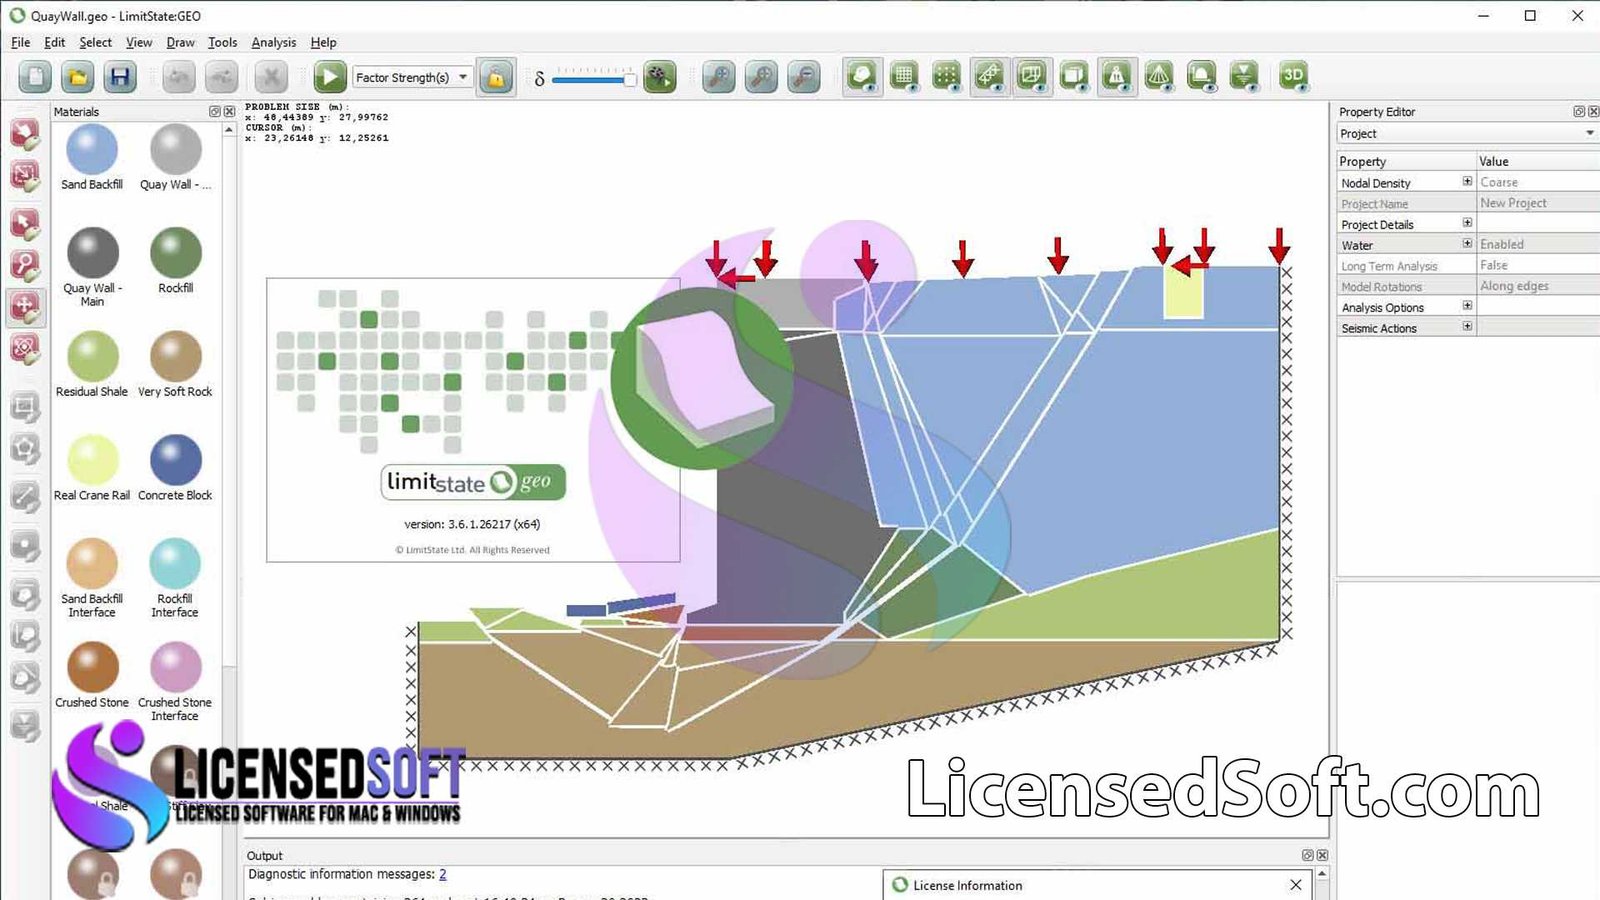Open the Edit menu
The height and width of the screenshot is (900, 1600).
click(55, 42)
